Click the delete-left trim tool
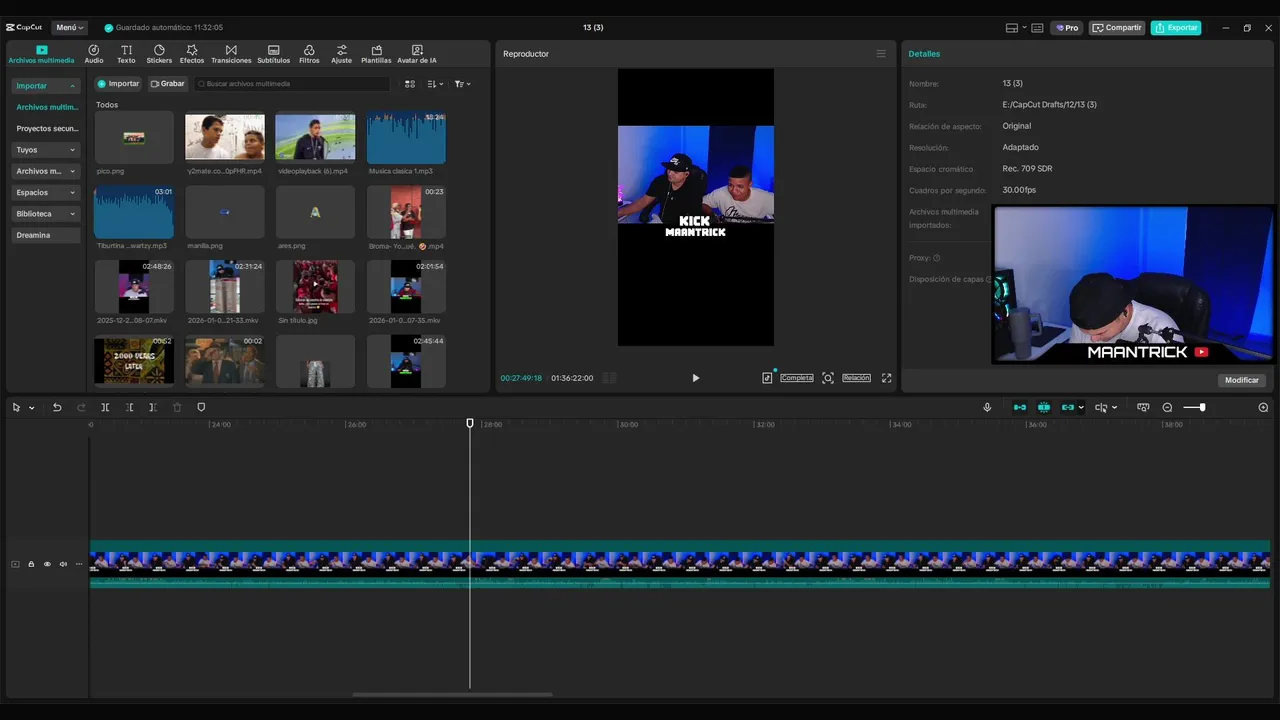This screenshot has width=1280, height=720. [x=129, y=407]
